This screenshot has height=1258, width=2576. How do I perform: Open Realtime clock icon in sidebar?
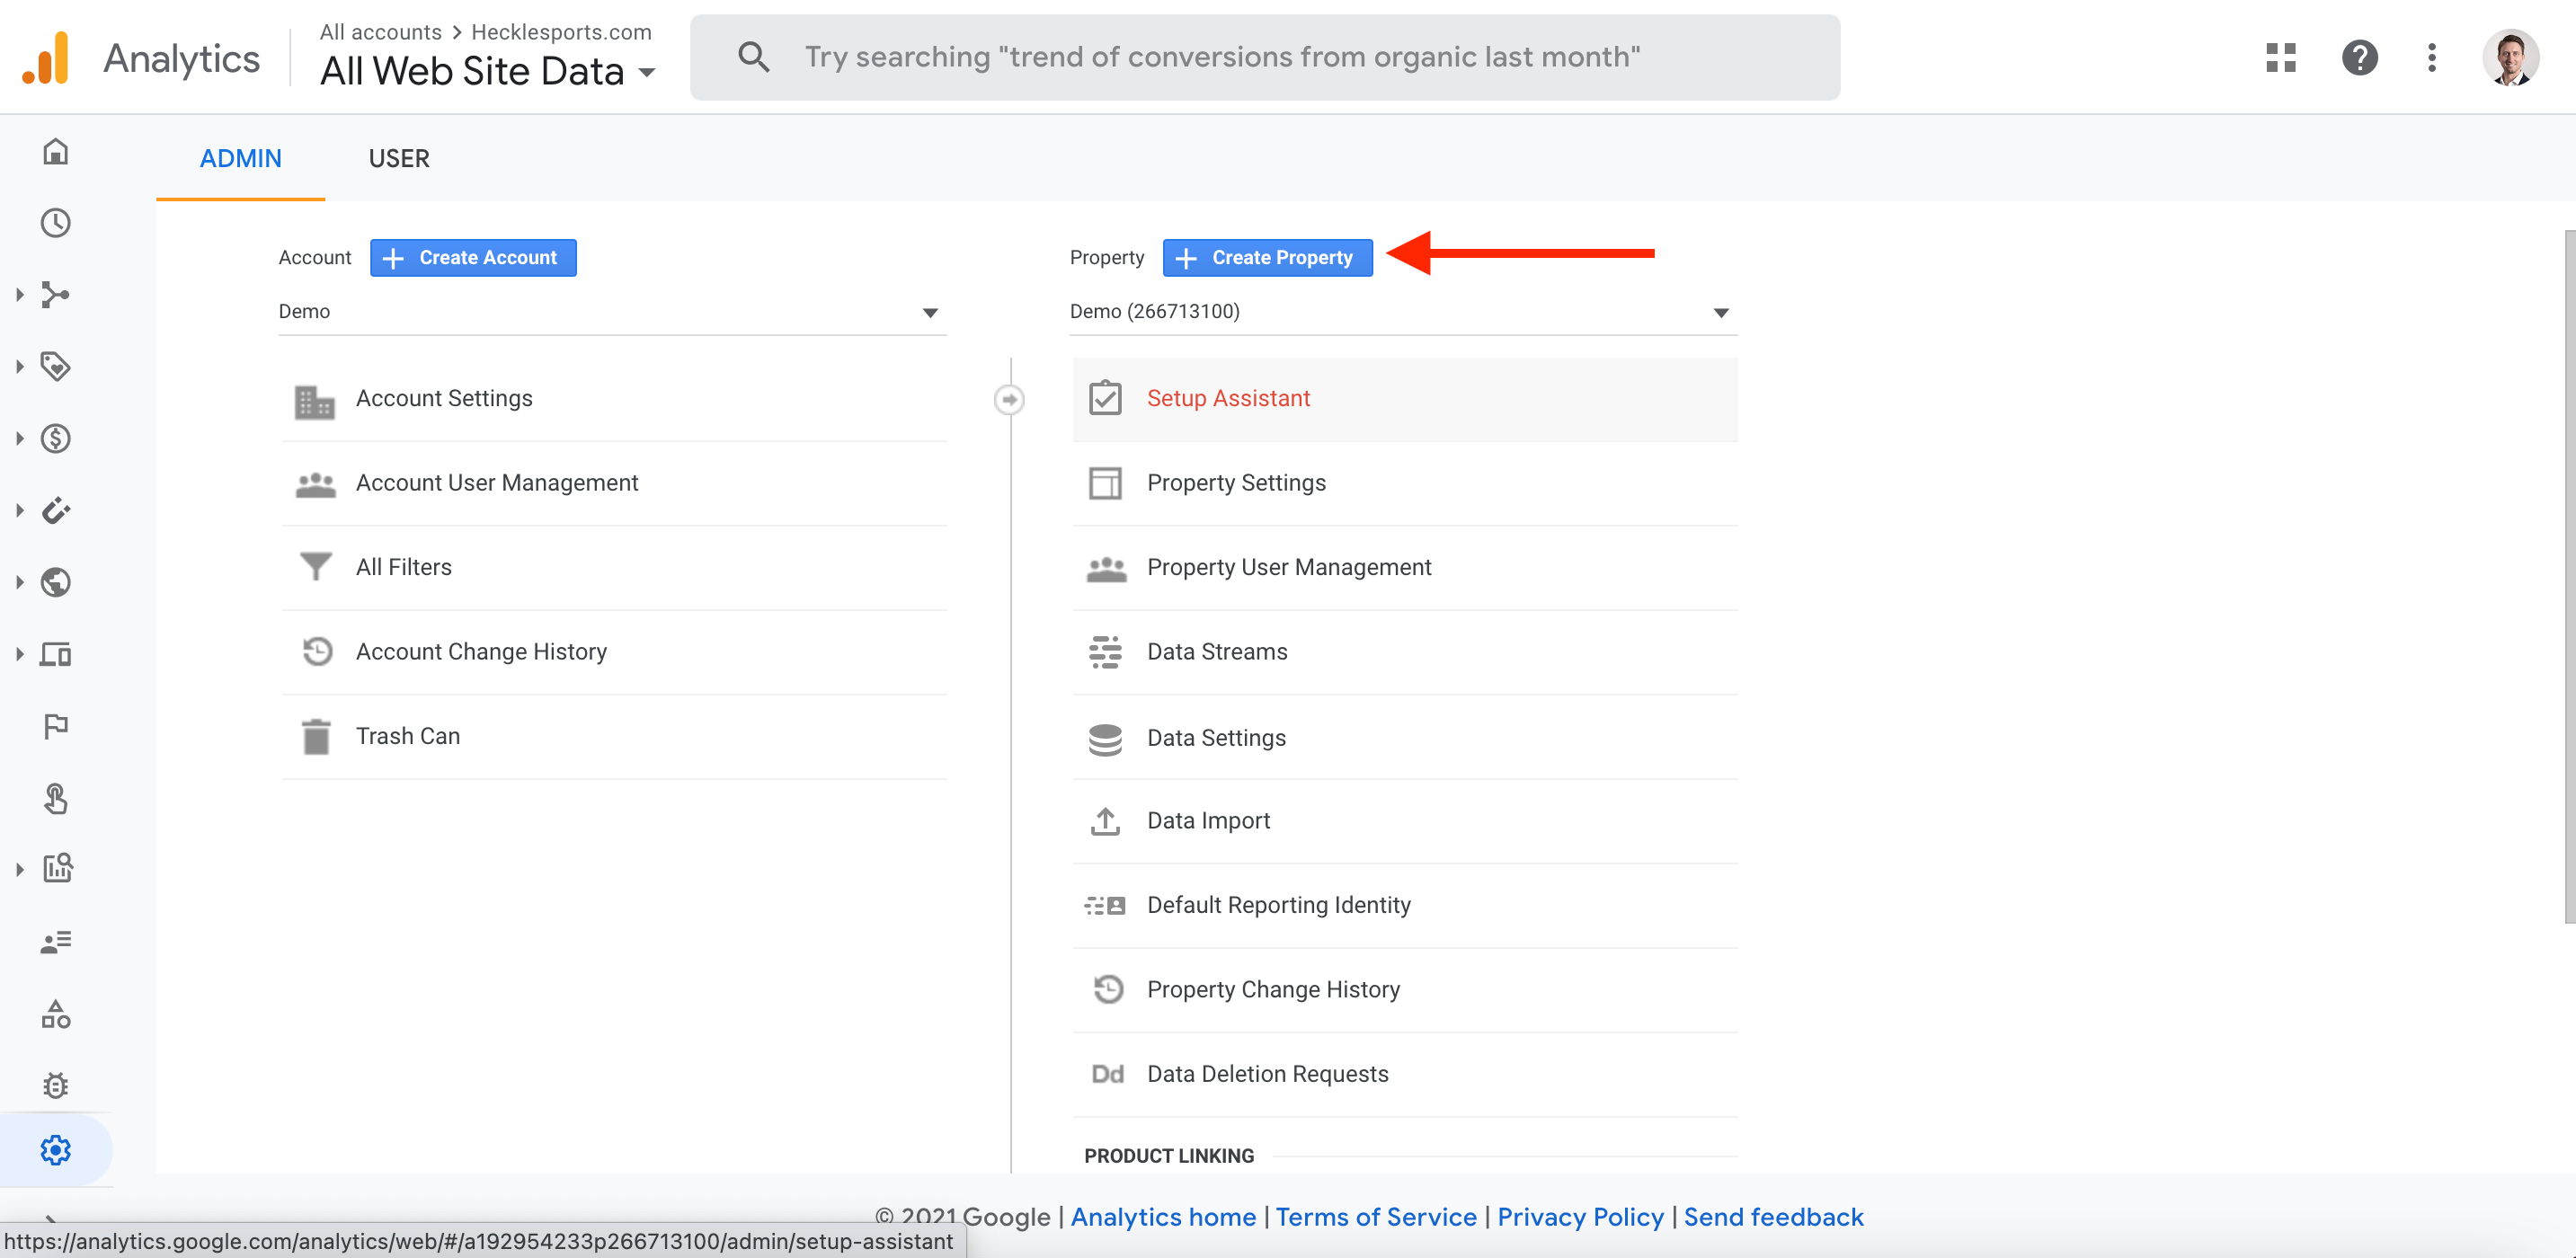point(56,222)
